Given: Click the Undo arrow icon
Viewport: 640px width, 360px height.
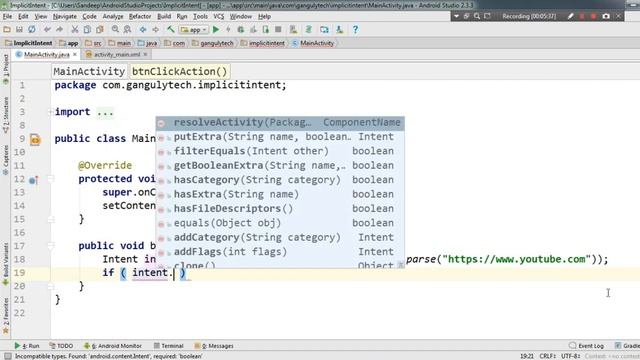Looking at the screenshot, I should pos(47,29).
